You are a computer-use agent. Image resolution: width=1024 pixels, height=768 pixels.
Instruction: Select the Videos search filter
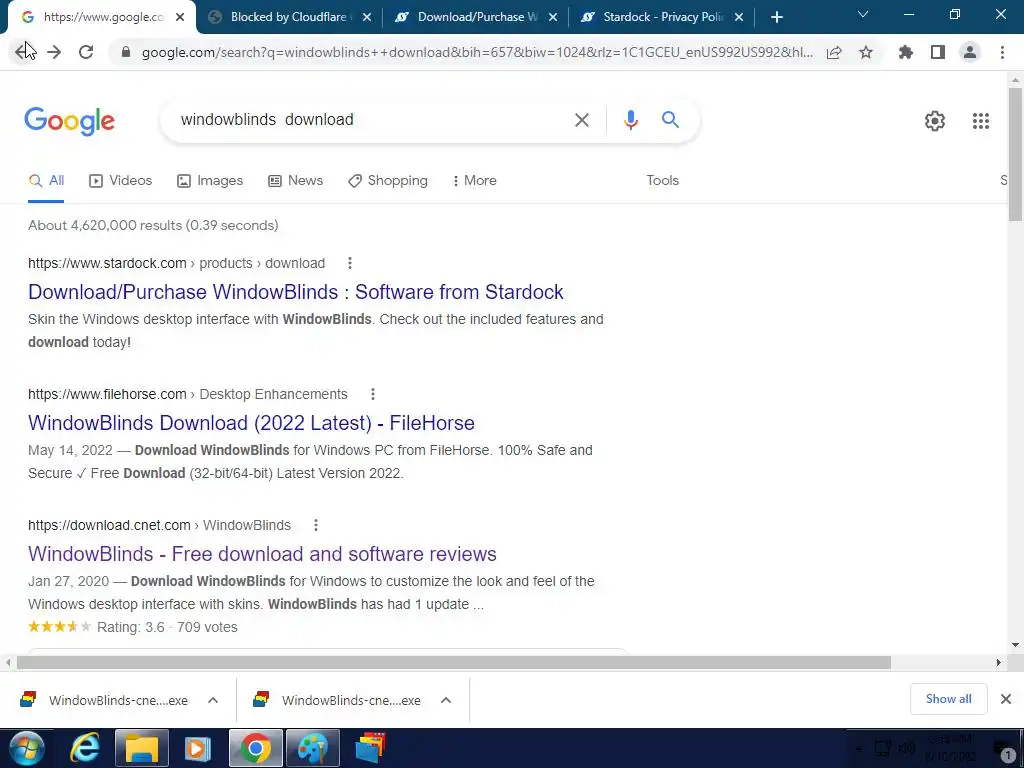pos(121,181)
